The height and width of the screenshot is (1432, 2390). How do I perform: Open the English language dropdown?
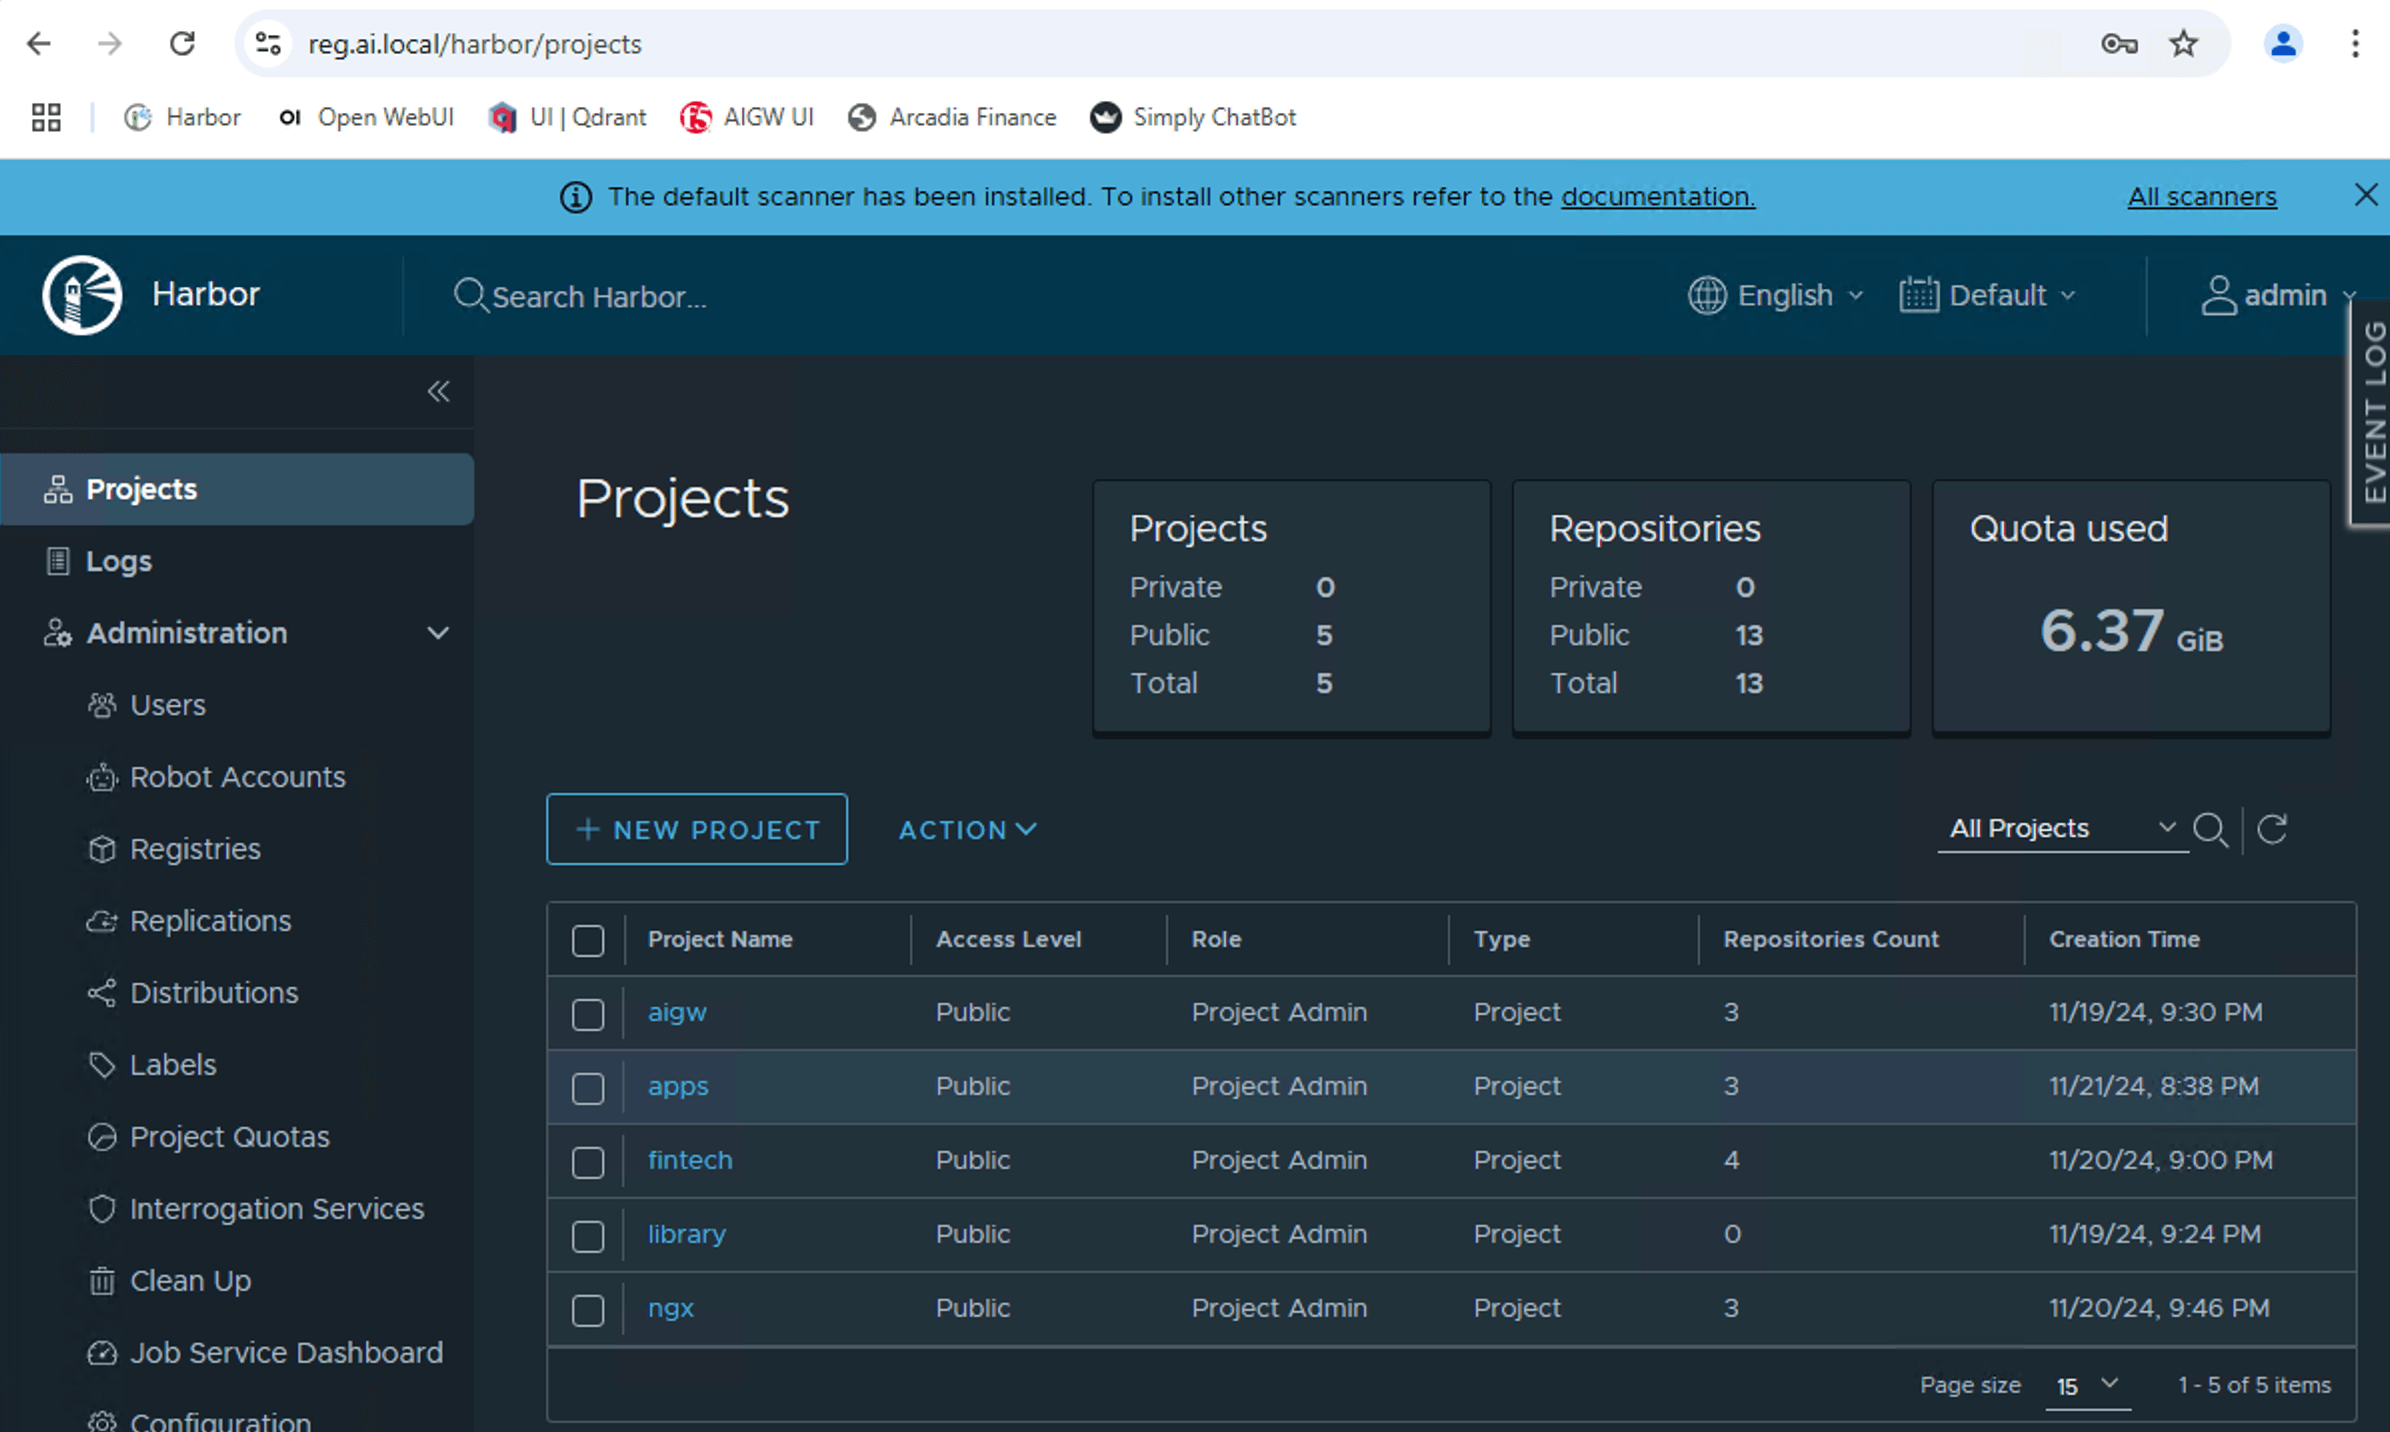click(x=1776, y=295)
